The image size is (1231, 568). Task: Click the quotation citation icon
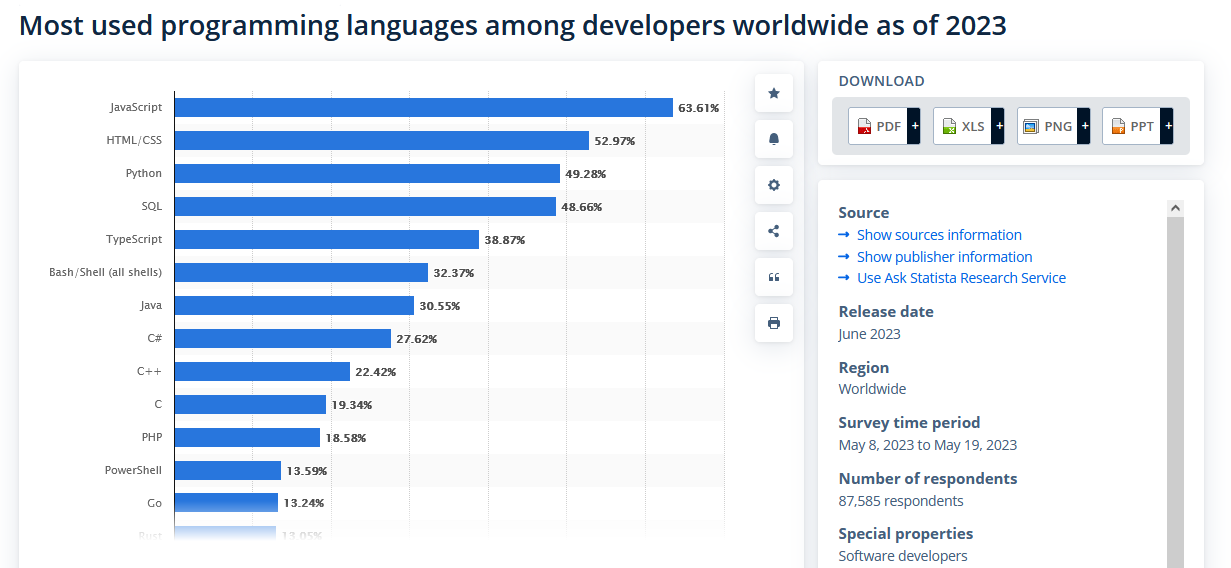774,277
